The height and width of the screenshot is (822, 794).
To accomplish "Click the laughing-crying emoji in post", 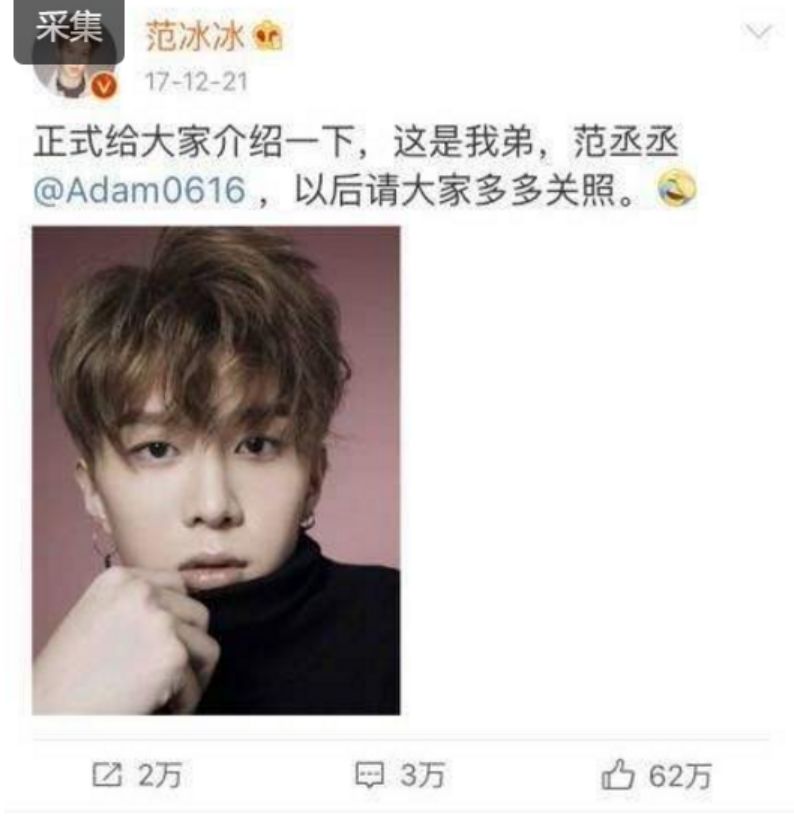I will 677,189.
